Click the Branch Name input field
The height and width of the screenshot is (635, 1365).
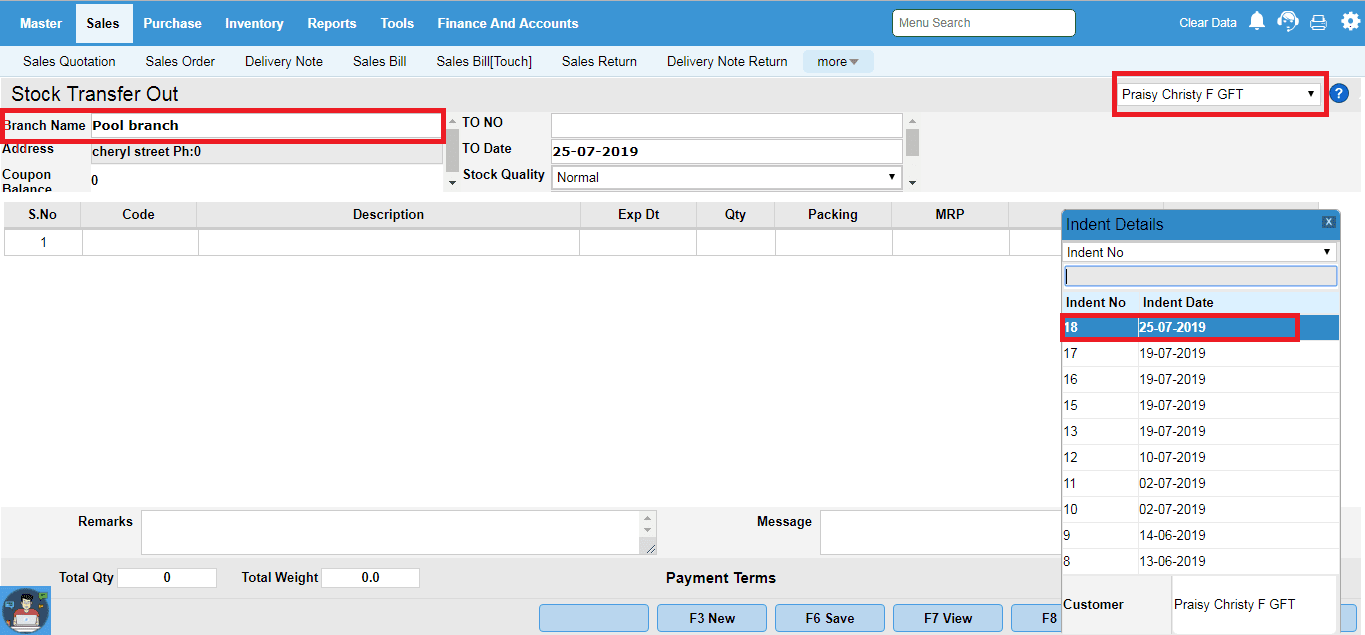265,125
